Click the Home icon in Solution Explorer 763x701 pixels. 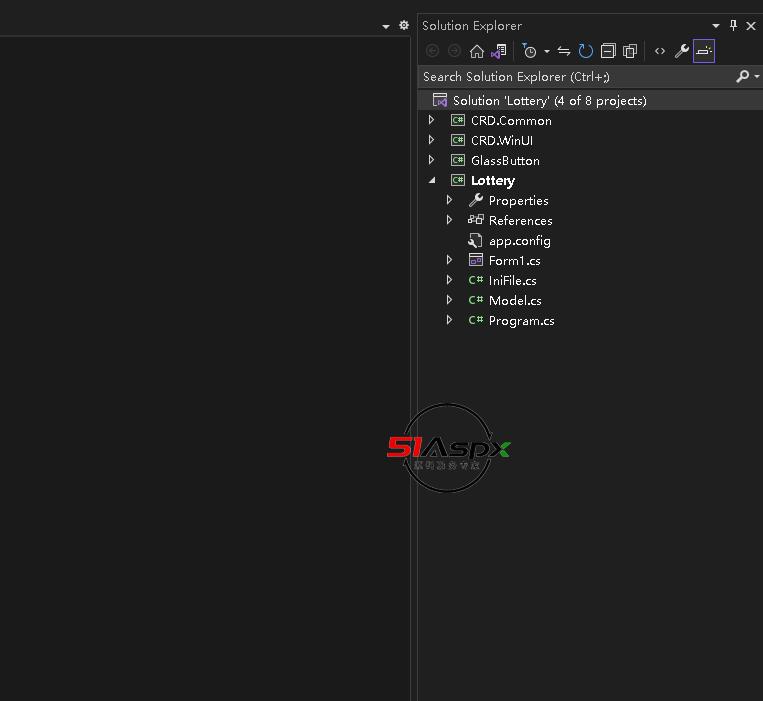(x=477, y=51)
